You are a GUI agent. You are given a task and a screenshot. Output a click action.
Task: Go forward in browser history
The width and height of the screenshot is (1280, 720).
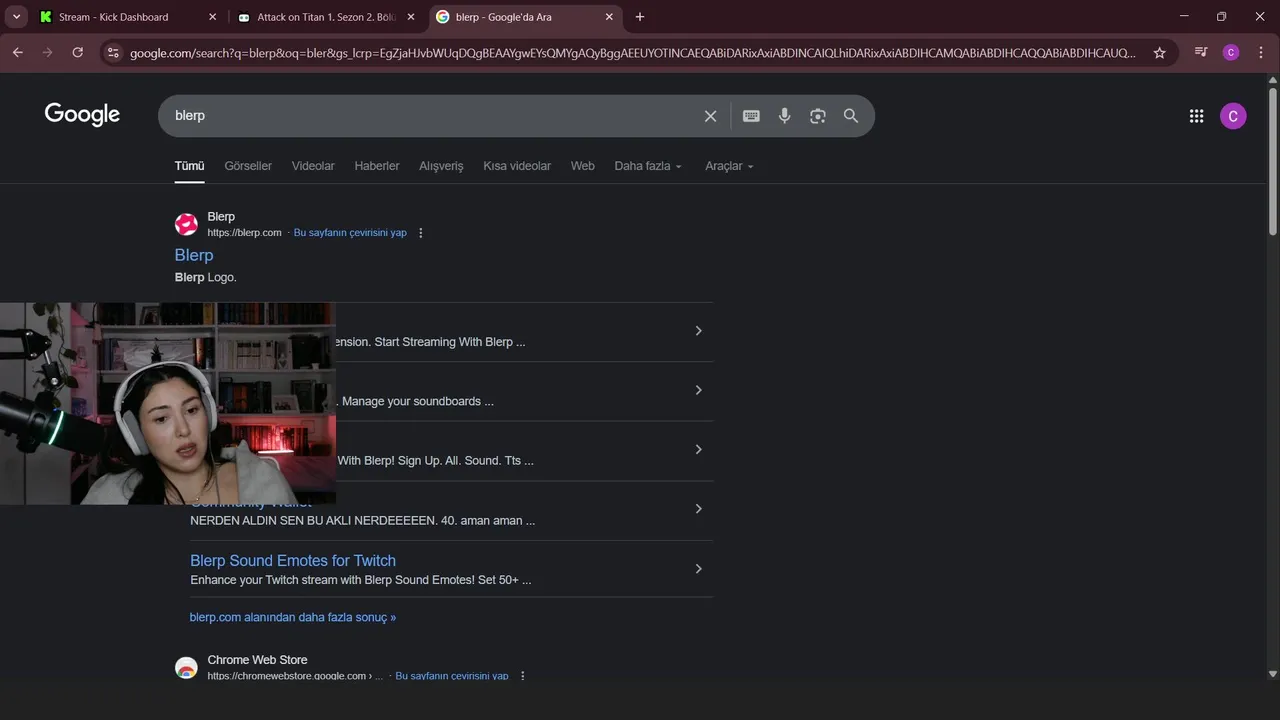47,52
